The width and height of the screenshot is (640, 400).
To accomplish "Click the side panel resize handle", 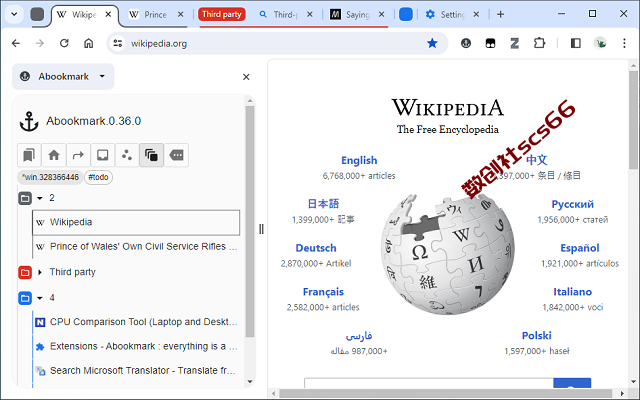I will click(261, 229).
